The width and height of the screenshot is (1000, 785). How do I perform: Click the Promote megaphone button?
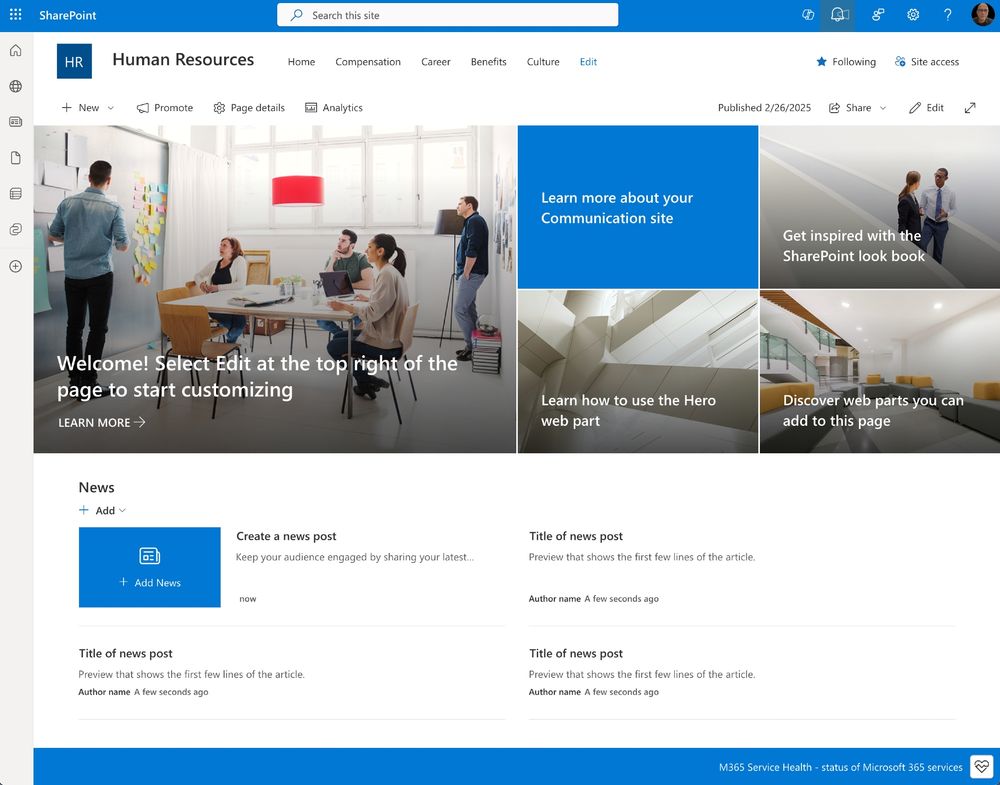165,108
